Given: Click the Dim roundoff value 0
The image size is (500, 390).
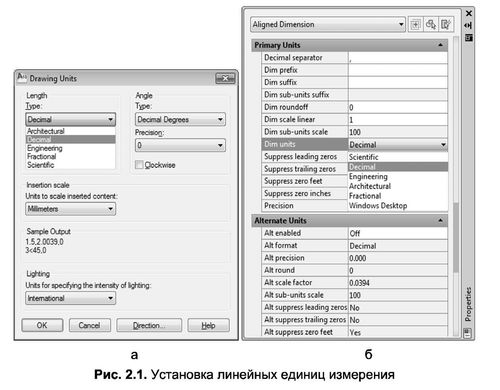Looking at the screenshot, I should click(x=398, y=107).
